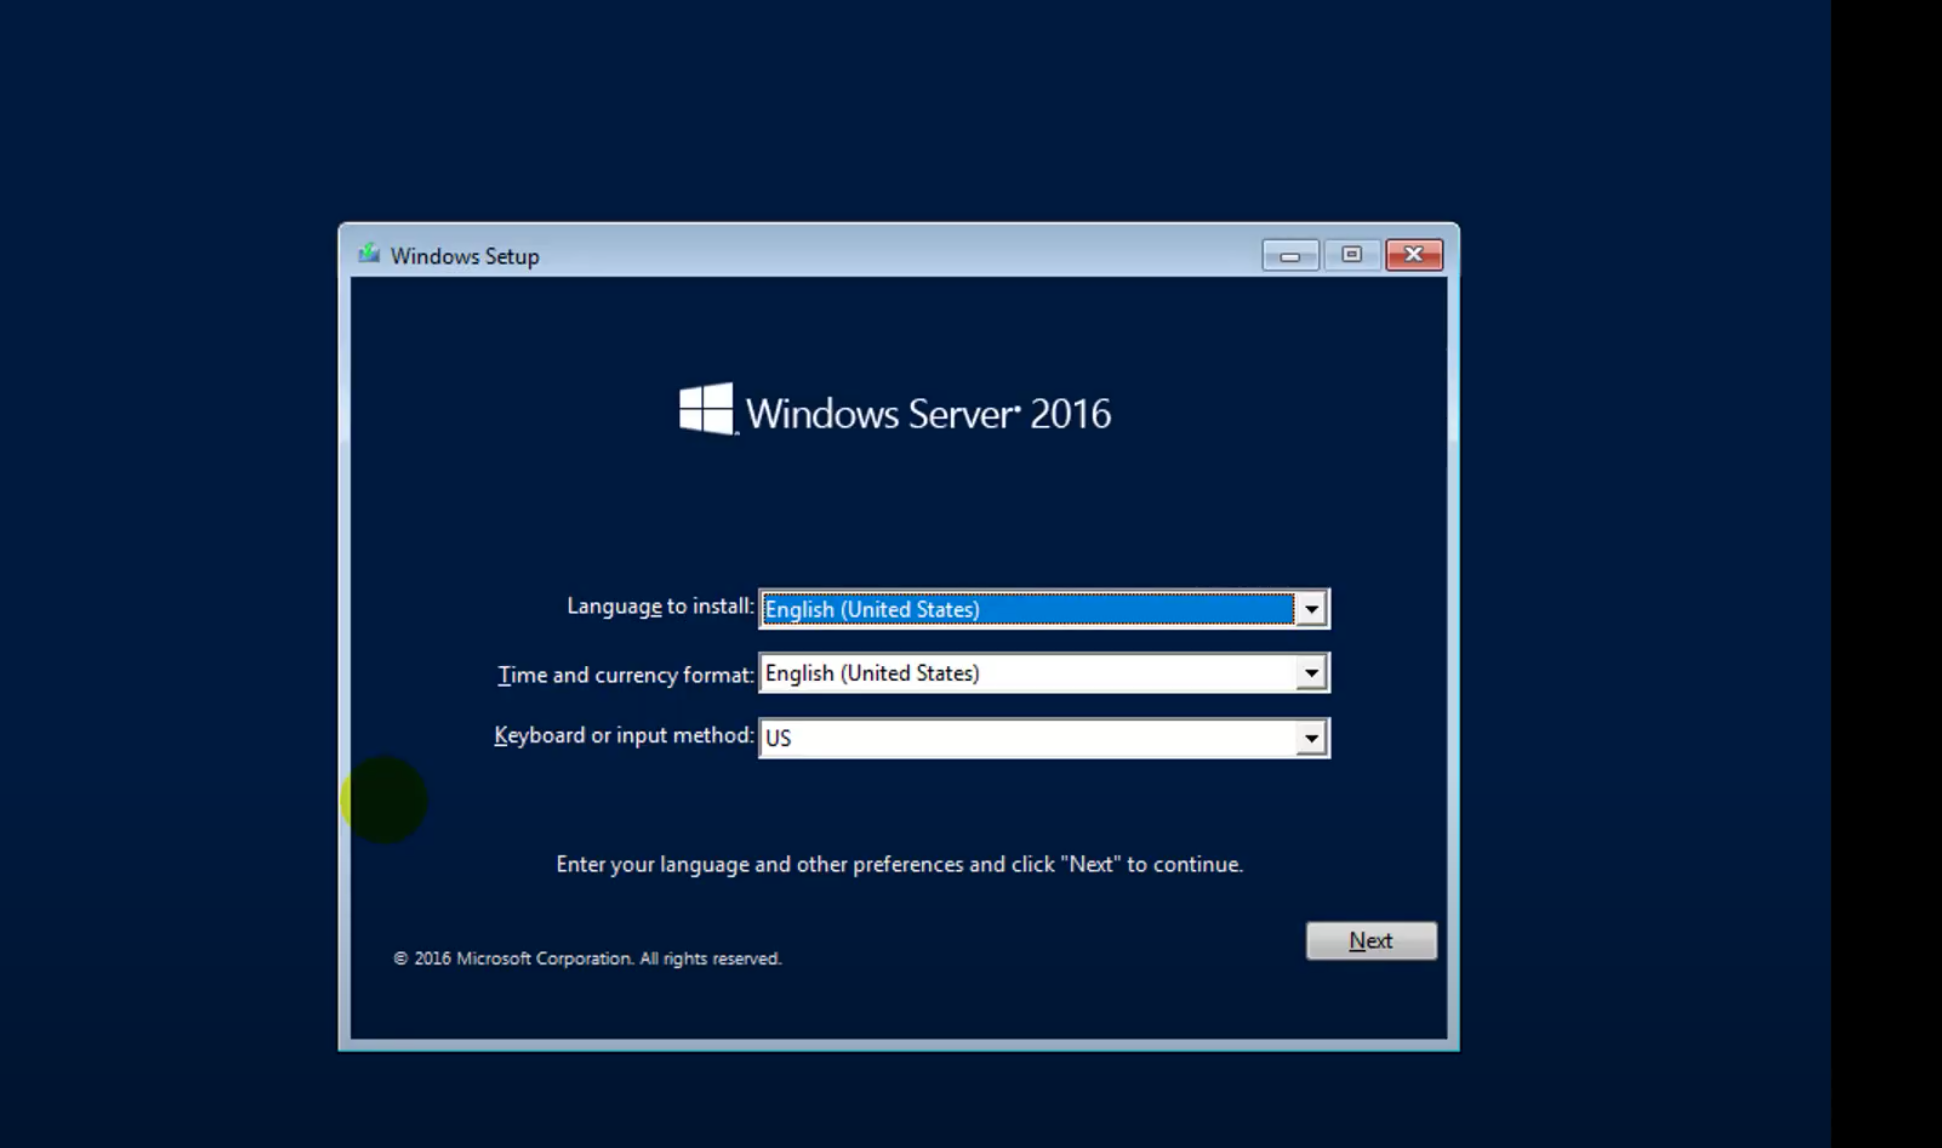Image resolution: width=1942 pixels, height=1148 pixels.
Task: Click the 'Language to install' label
Action: 659,606
